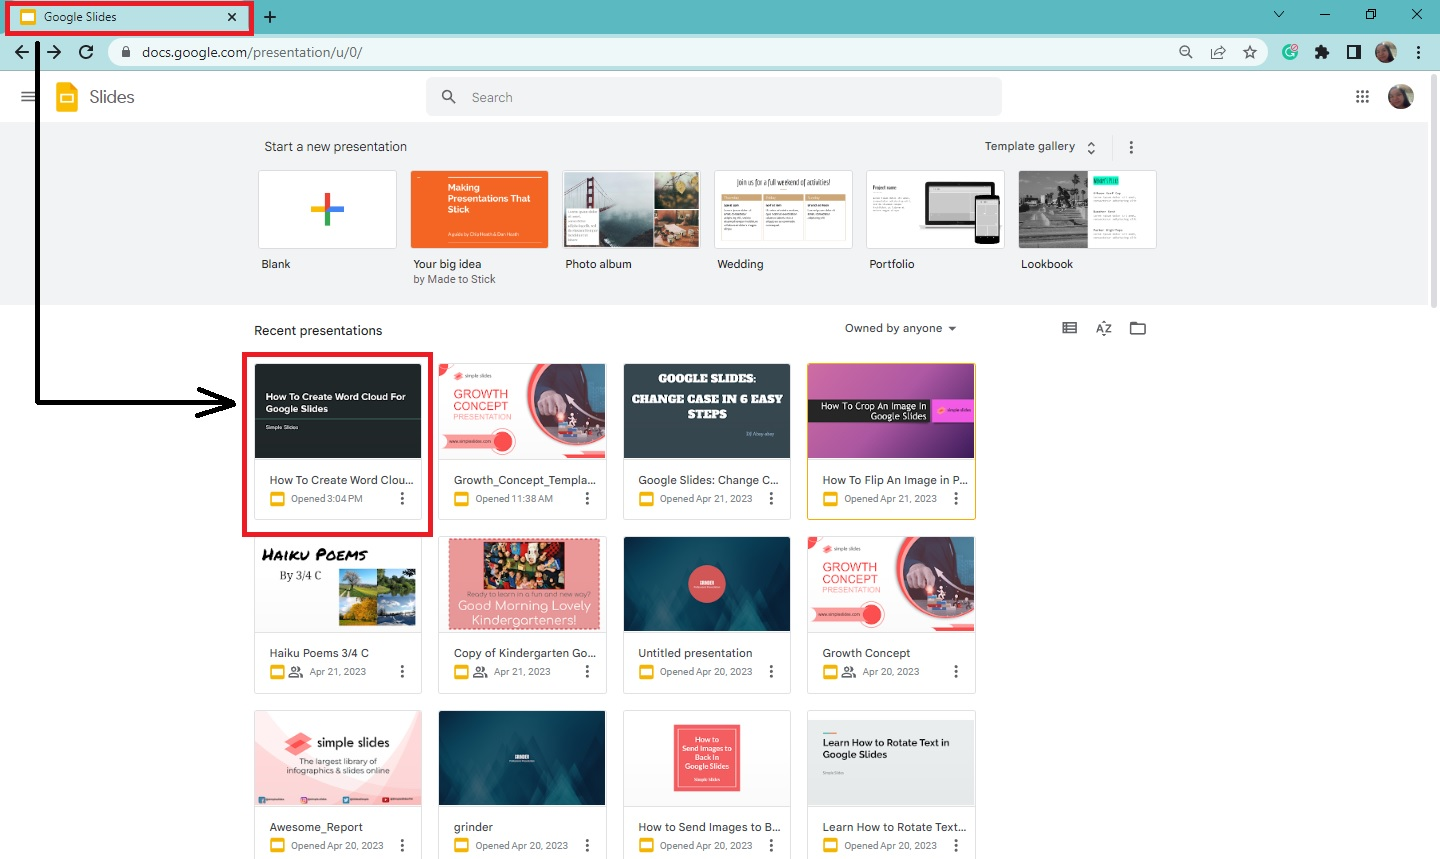This screenshot has width=1440, height=859.
Task: Open the main hamburger menu
Action: click(x=28, y=97)
